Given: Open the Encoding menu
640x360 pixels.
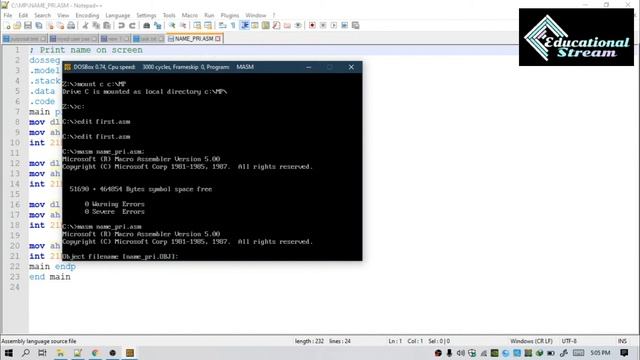Looking at the screenshot, I should click(x=87, y=15).
